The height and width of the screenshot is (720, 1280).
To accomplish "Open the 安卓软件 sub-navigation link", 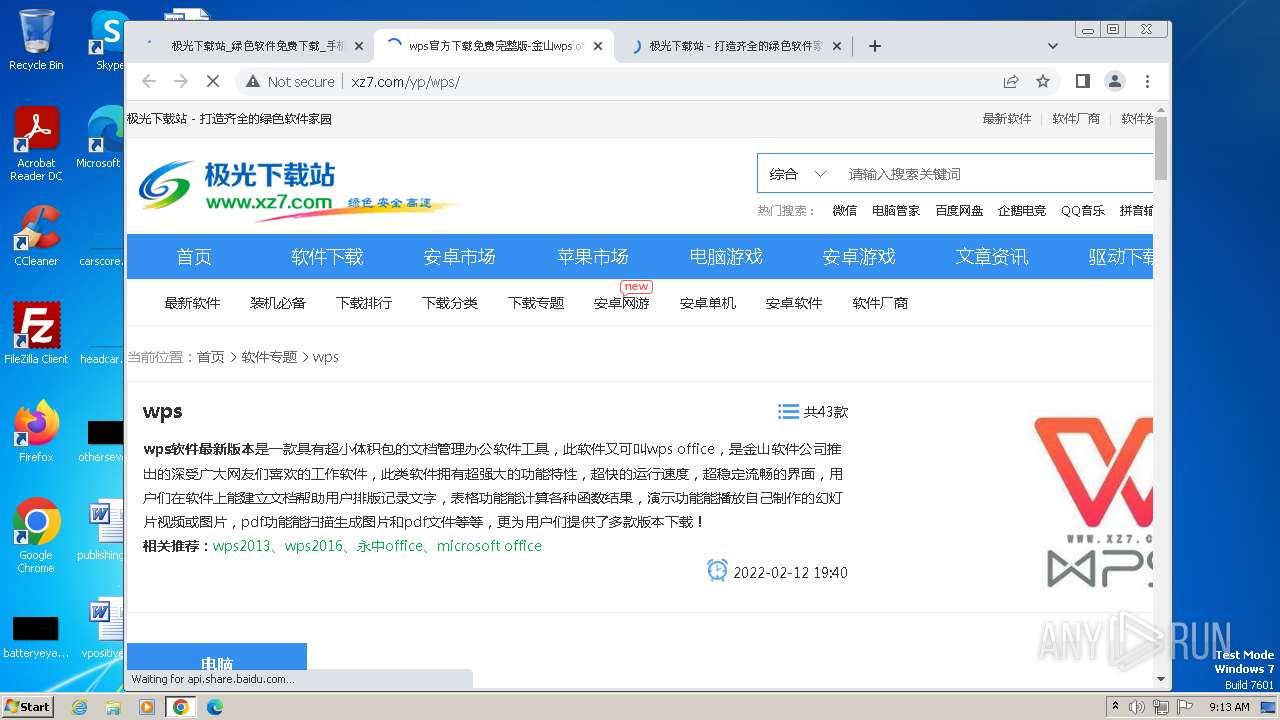I will [794, 303].
